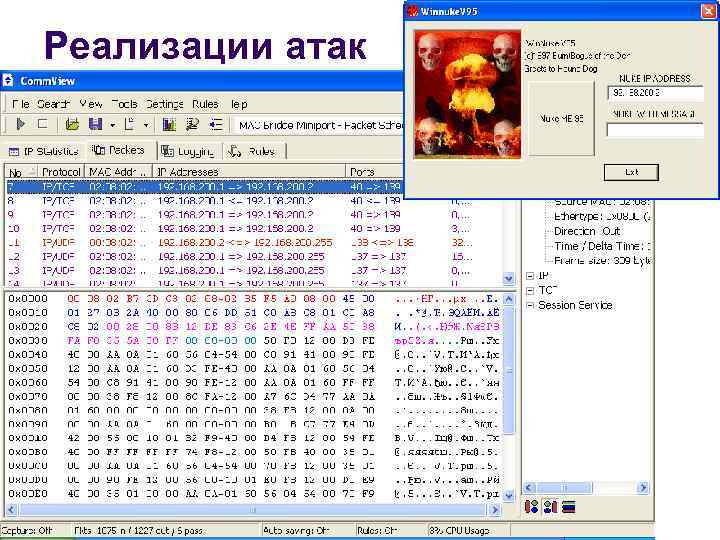Click the first red-green-blue decoder layout icon
Viewport: 720px width, 540px height.
[532, 507]
